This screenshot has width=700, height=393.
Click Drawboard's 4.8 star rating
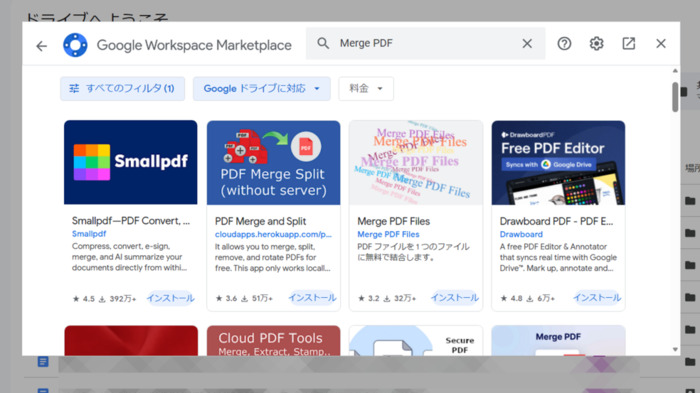511,298
